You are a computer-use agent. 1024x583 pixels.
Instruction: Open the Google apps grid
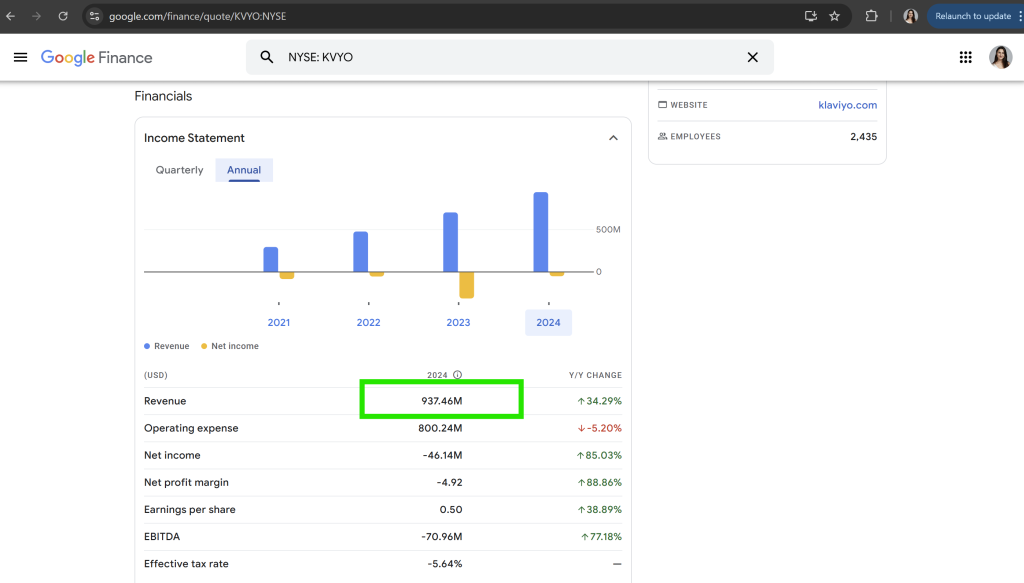(965, 57)
